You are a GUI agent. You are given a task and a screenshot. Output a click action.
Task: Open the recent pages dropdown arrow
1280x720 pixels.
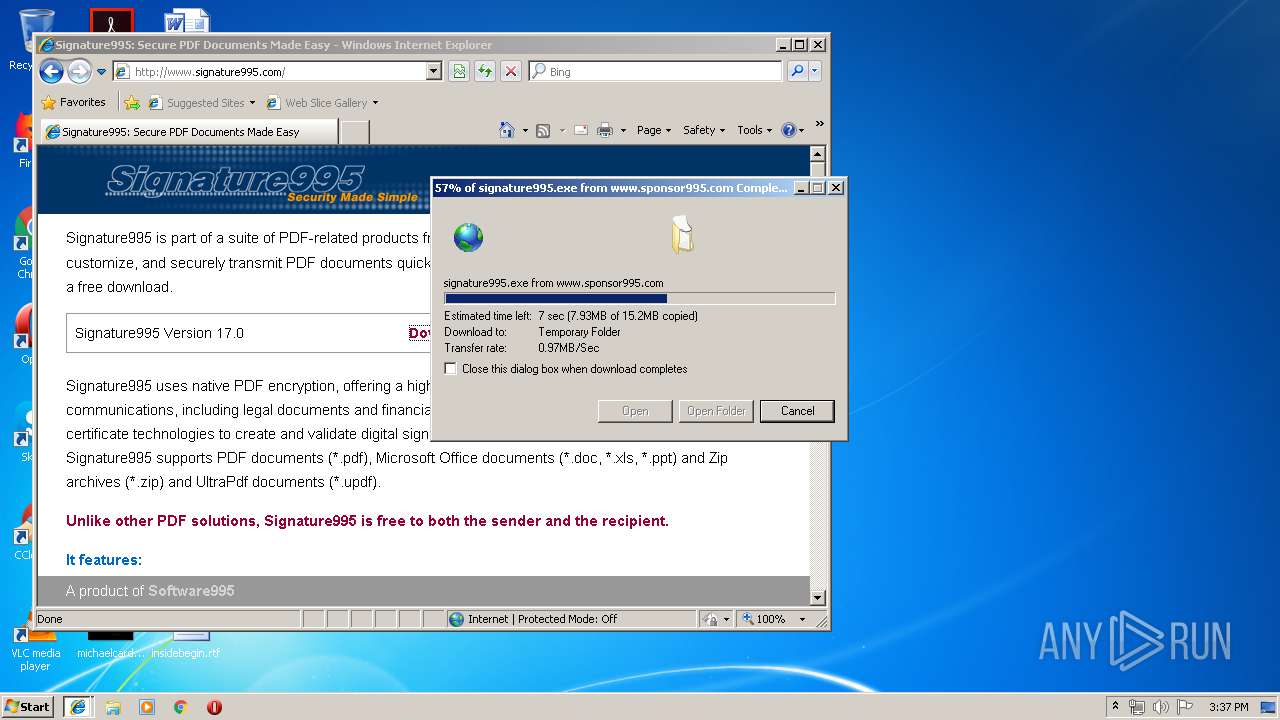pos(101,72)
